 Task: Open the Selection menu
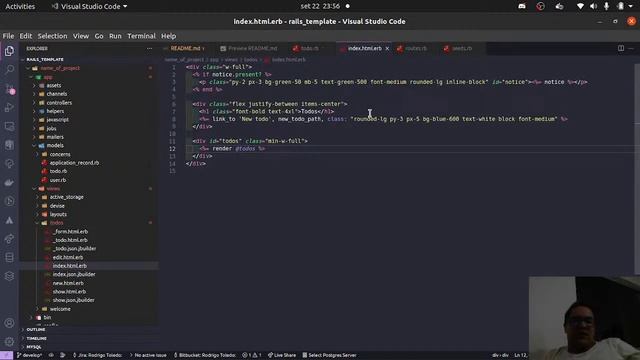52,36
